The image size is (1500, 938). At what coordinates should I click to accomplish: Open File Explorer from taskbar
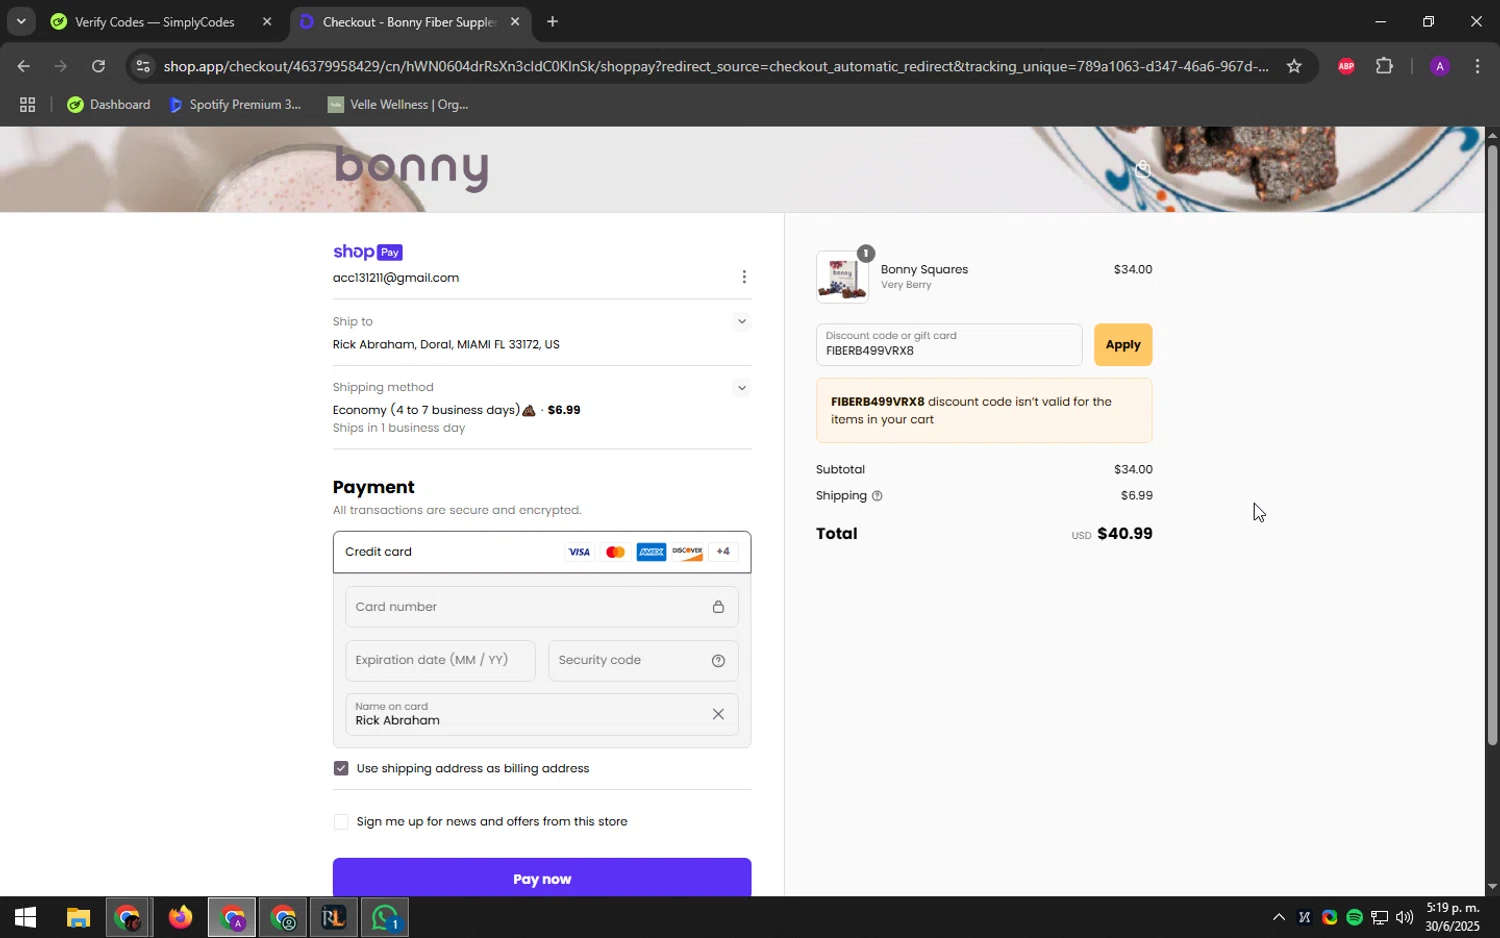click(78, 918)
